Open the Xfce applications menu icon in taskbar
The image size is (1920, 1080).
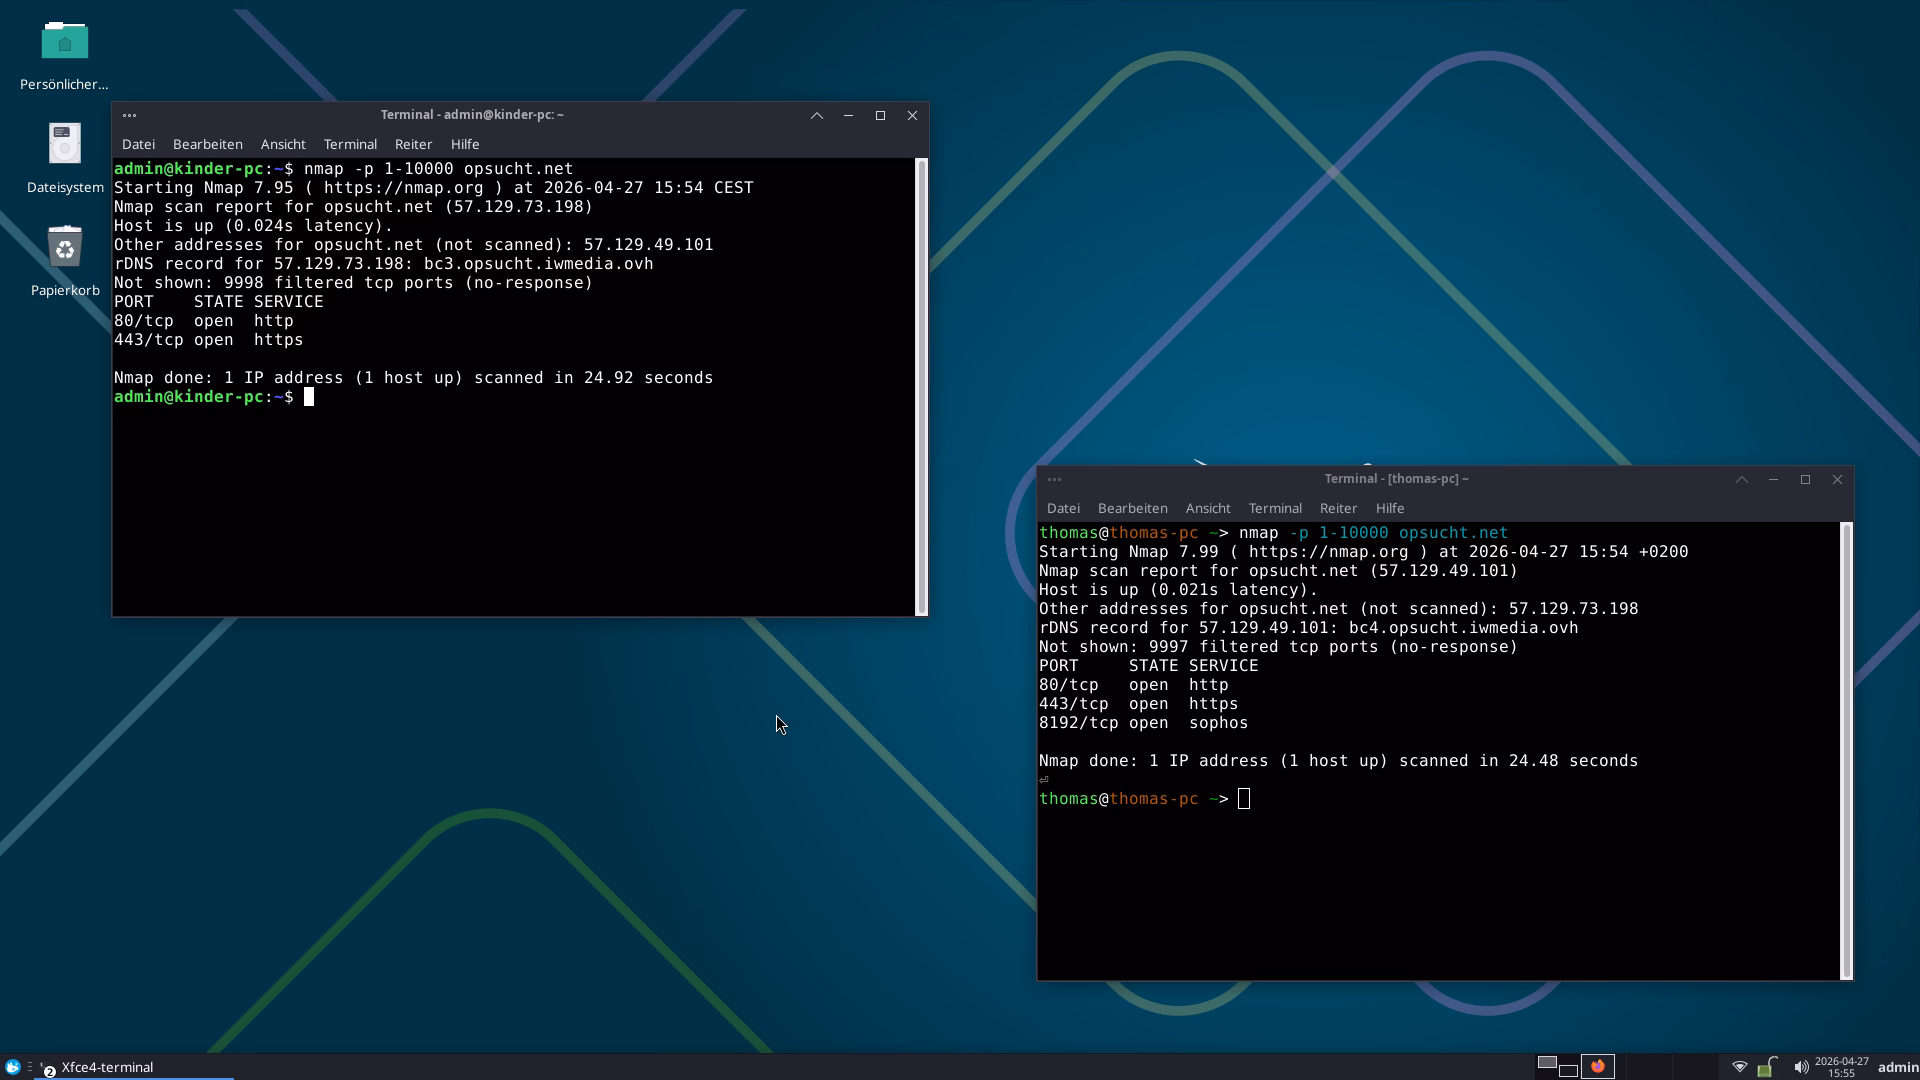[13, 1067]
